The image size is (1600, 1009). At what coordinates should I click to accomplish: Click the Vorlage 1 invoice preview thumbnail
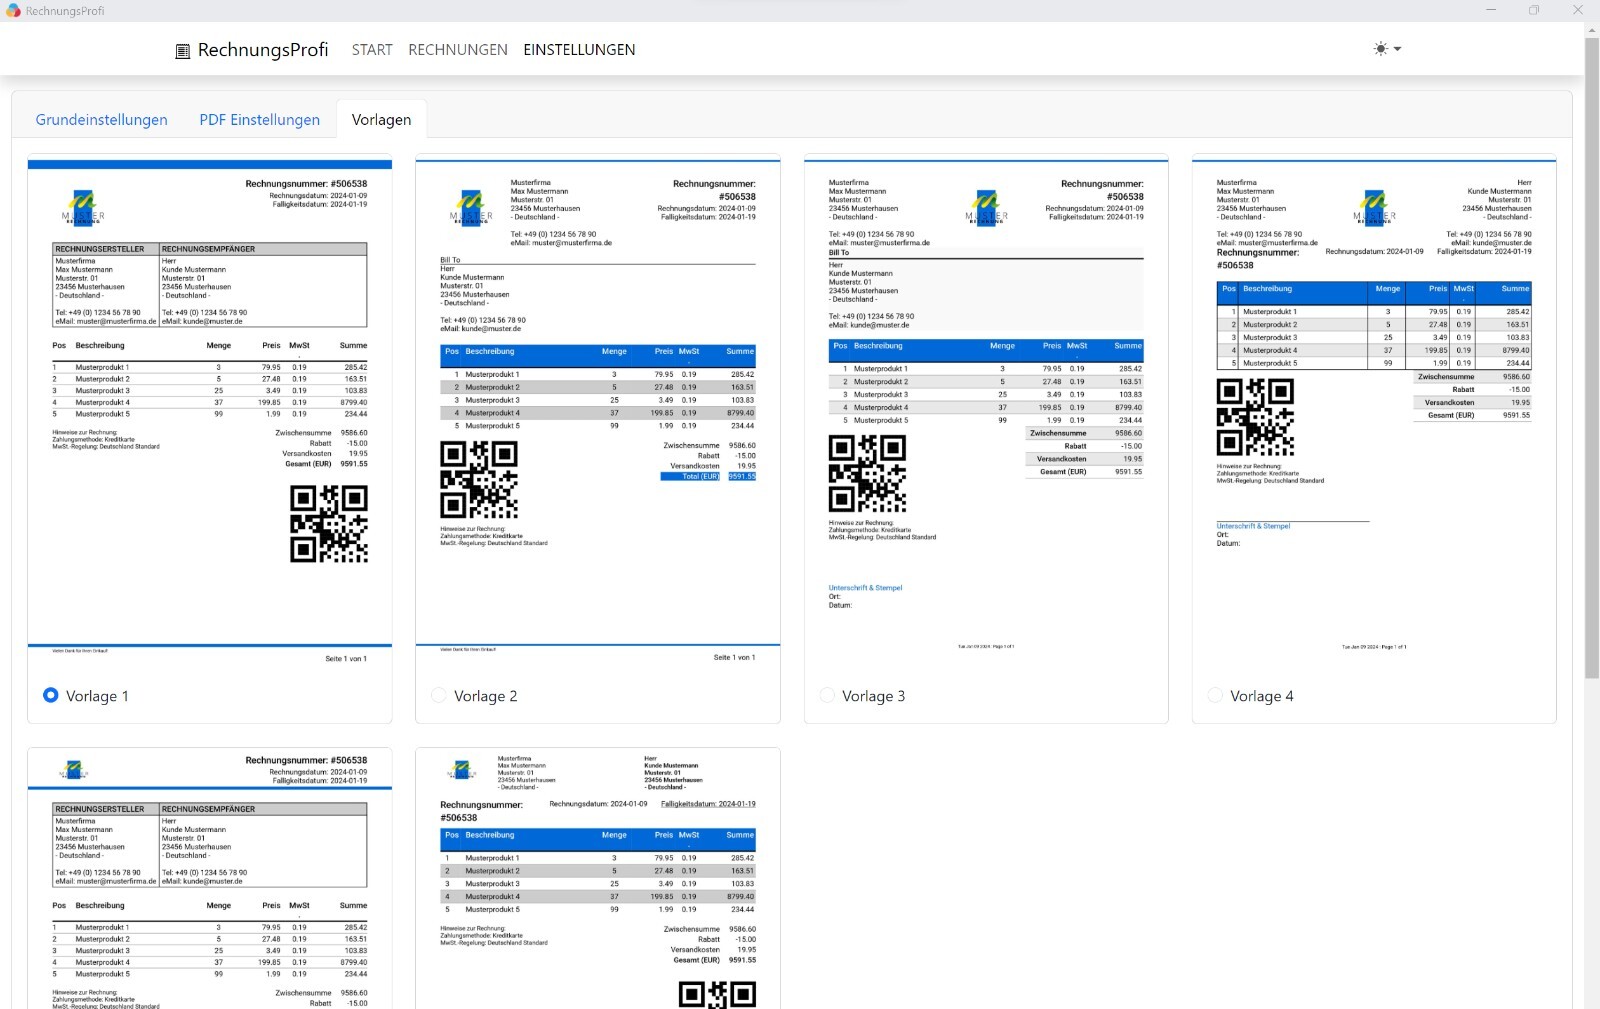click(210, 412)
